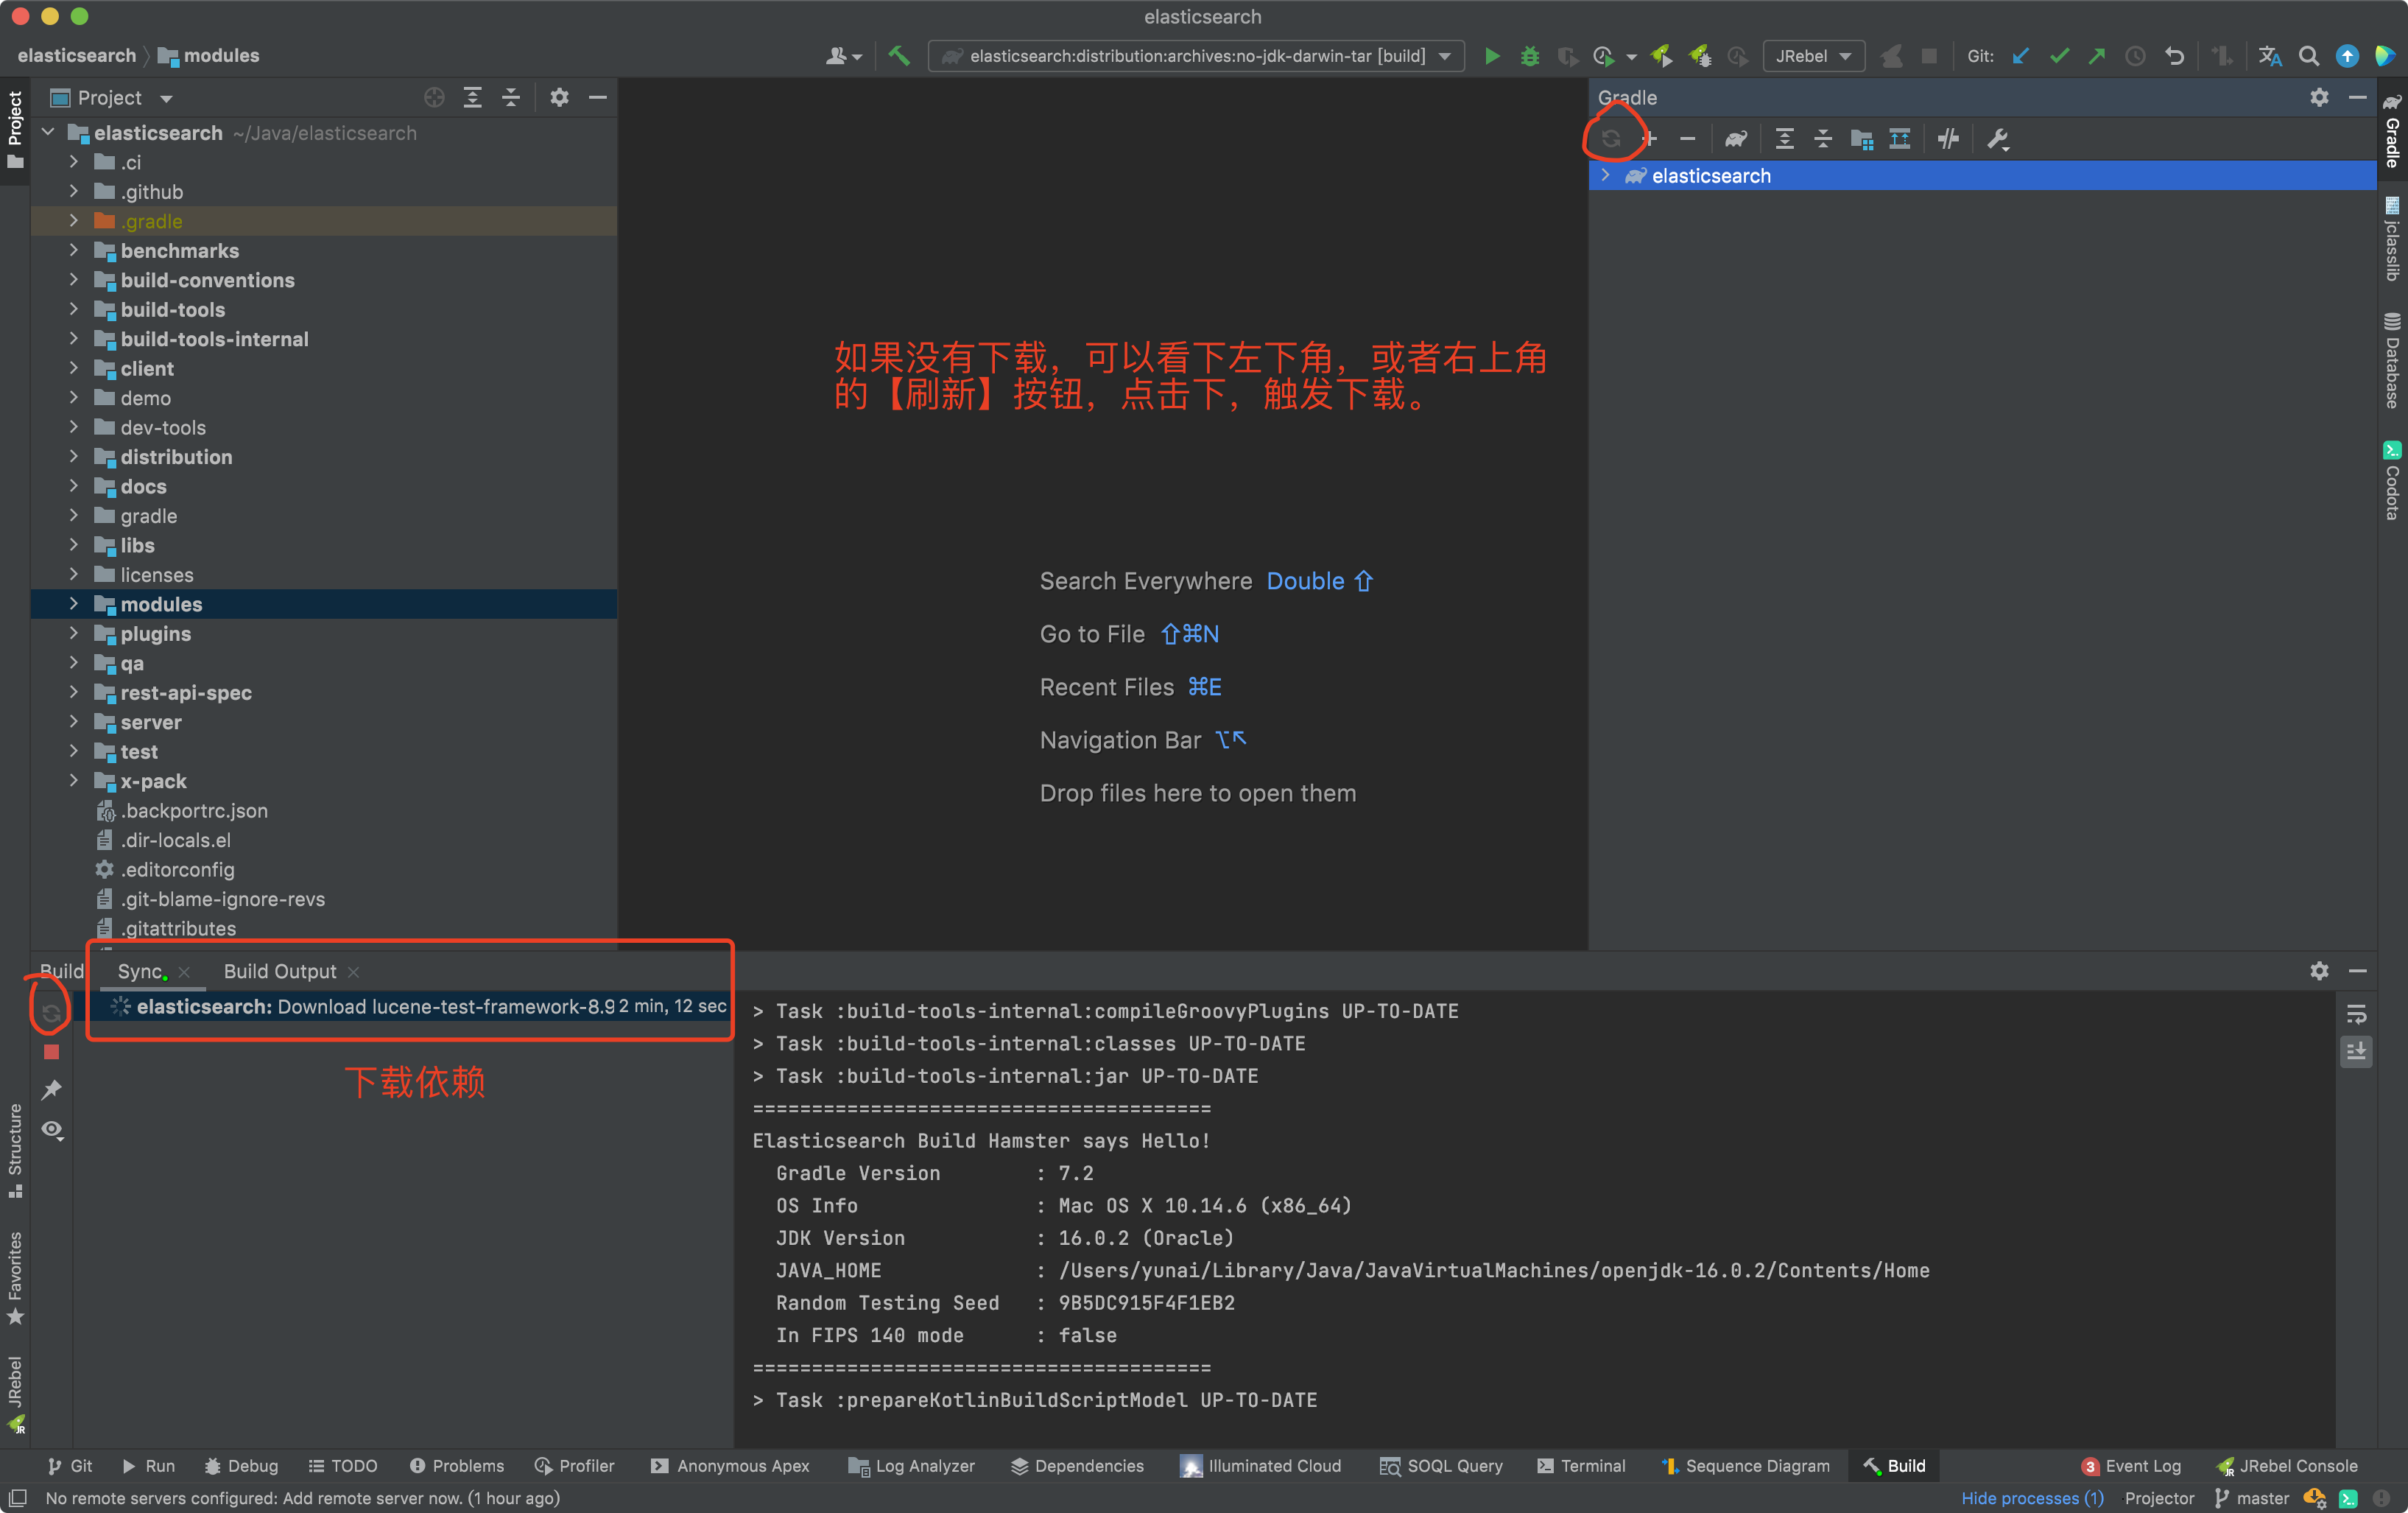The width and height of the screenshot is (2408, 1513).
Task: Expand the modules folder in project tree
Action: 73,604
